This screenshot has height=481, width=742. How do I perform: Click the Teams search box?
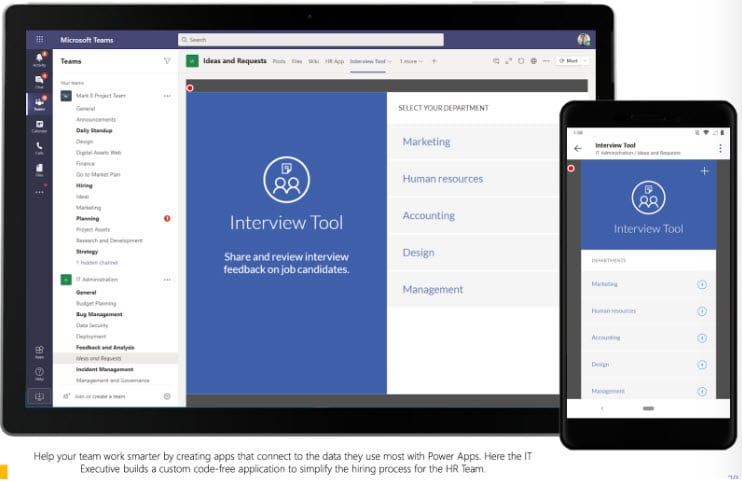click(x=311, y=40)
